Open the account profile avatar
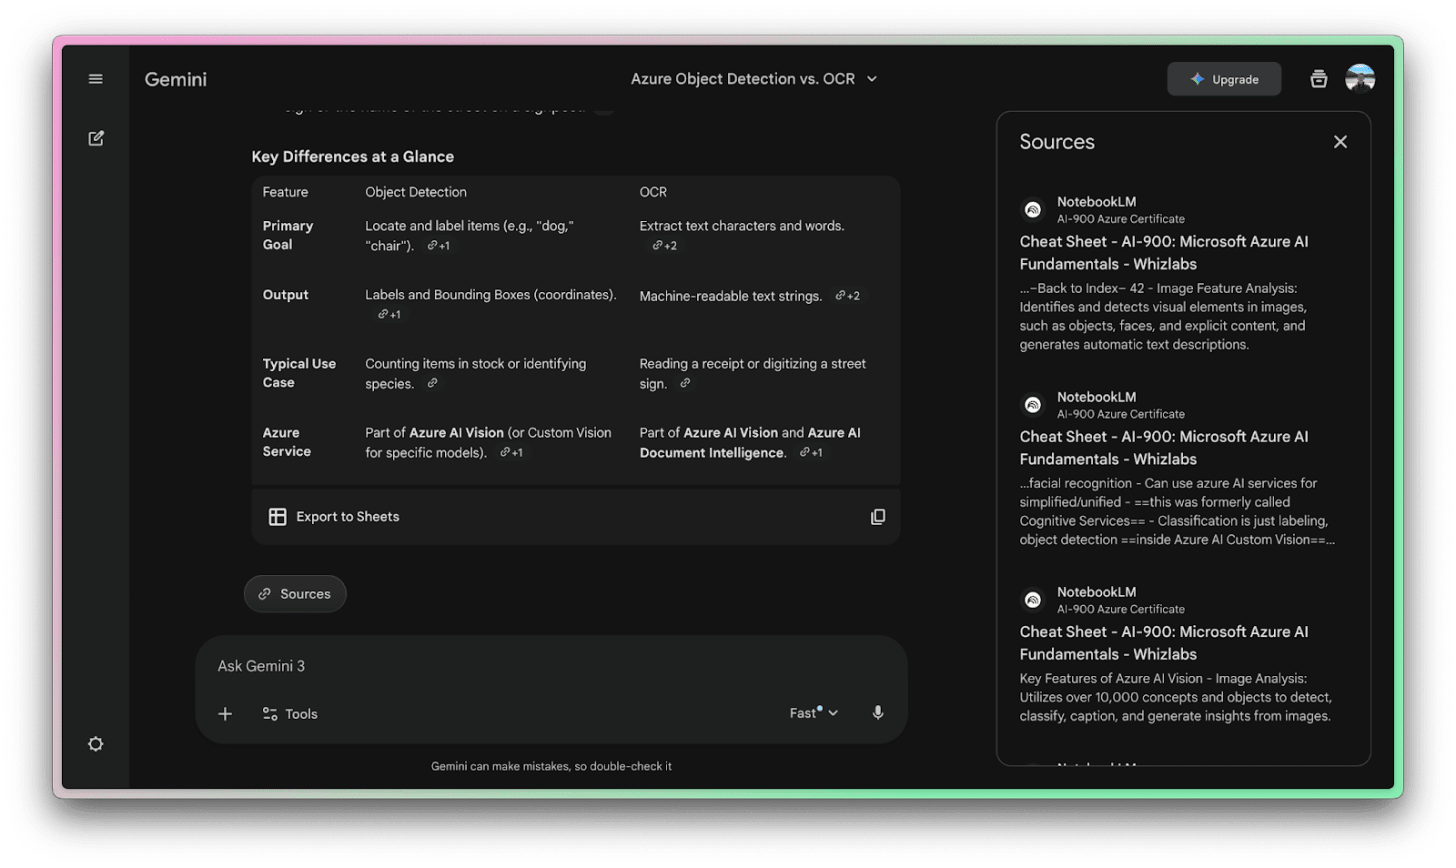Viewport: 1456px width, 868px height. click(1360, 79)
